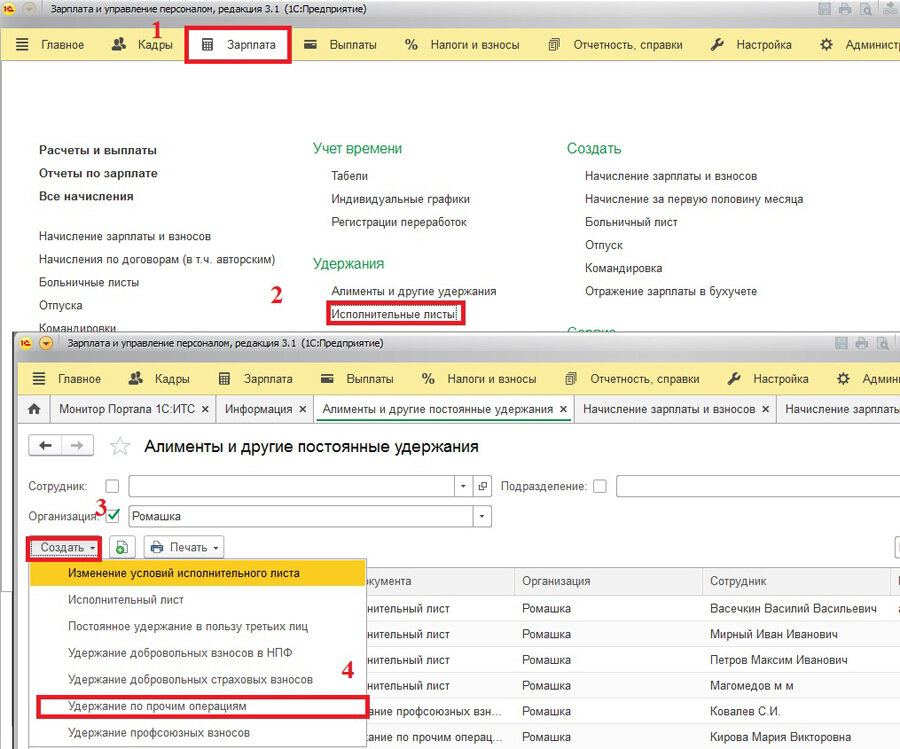The width and height of the screenshot is (900, 749).
Task: Click the open button in Сотрудник field
Action: point(482,486)
